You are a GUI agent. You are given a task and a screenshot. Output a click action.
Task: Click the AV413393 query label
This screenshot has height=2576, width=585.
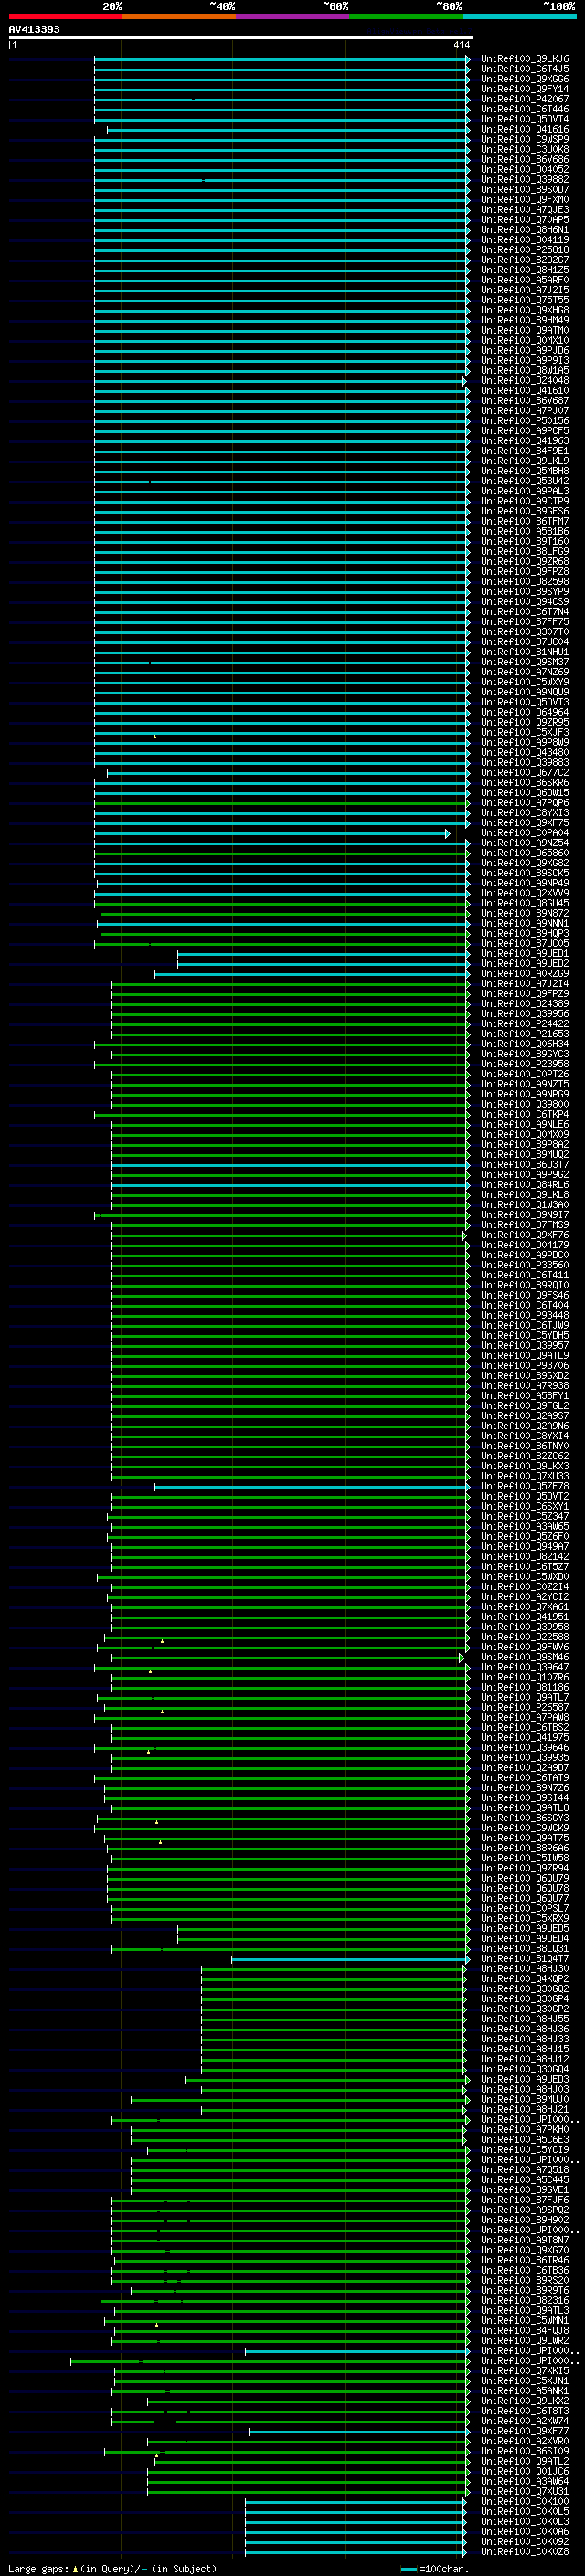tap(34, 29)
